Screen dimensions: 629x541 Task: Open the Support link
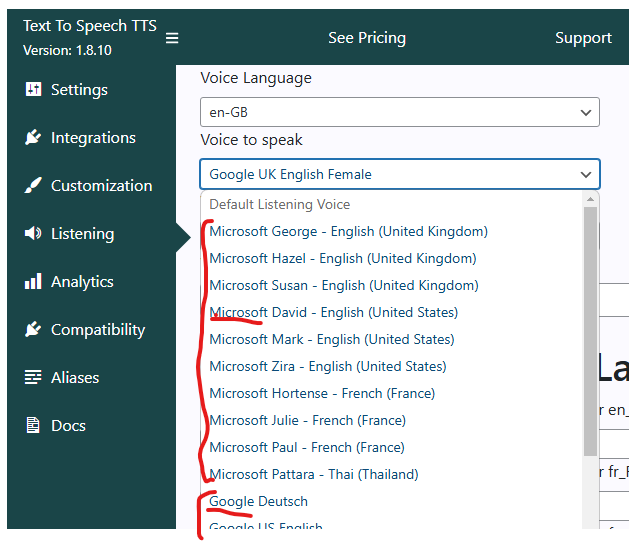pyautogui.click(x=583, y=38)
